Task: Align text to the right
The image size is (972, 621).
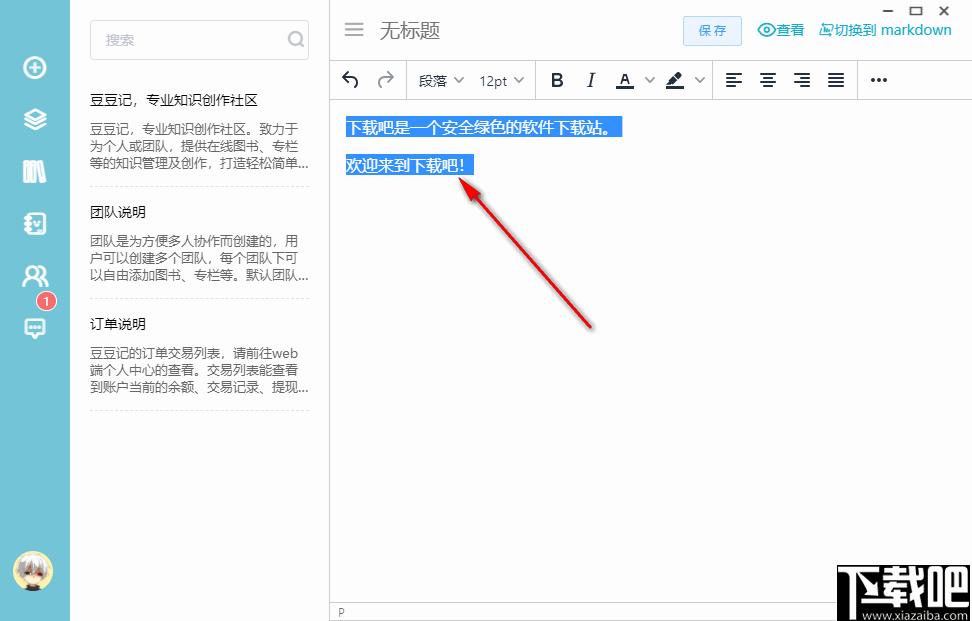Action: coord(802,80)
